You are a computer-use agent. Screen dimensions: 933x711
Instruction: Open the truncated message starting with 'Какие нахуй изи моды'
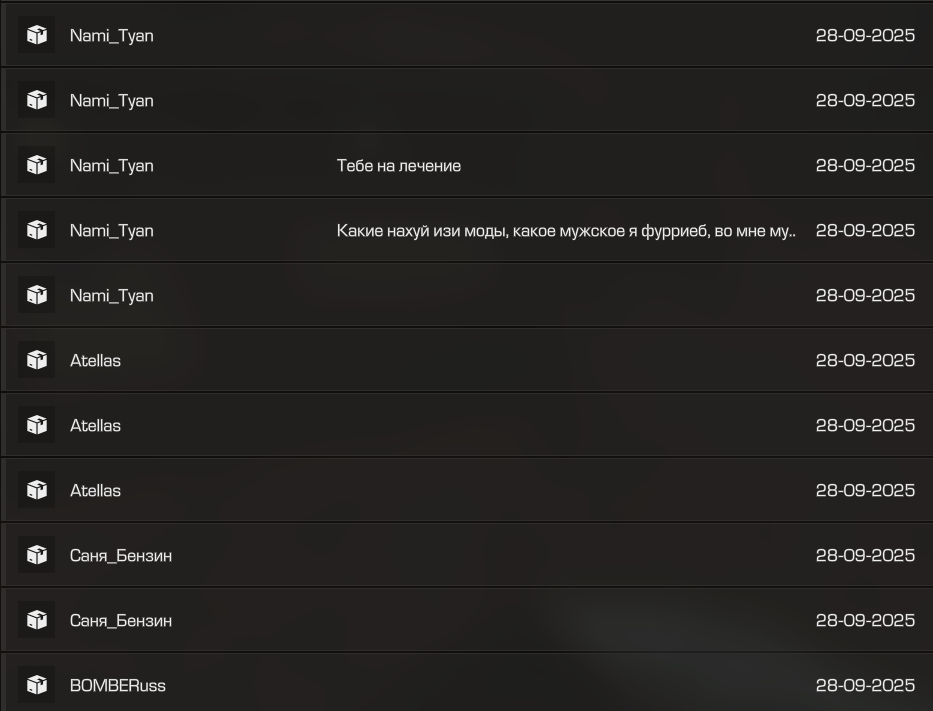pyautogui.click(x=566, y=231)
